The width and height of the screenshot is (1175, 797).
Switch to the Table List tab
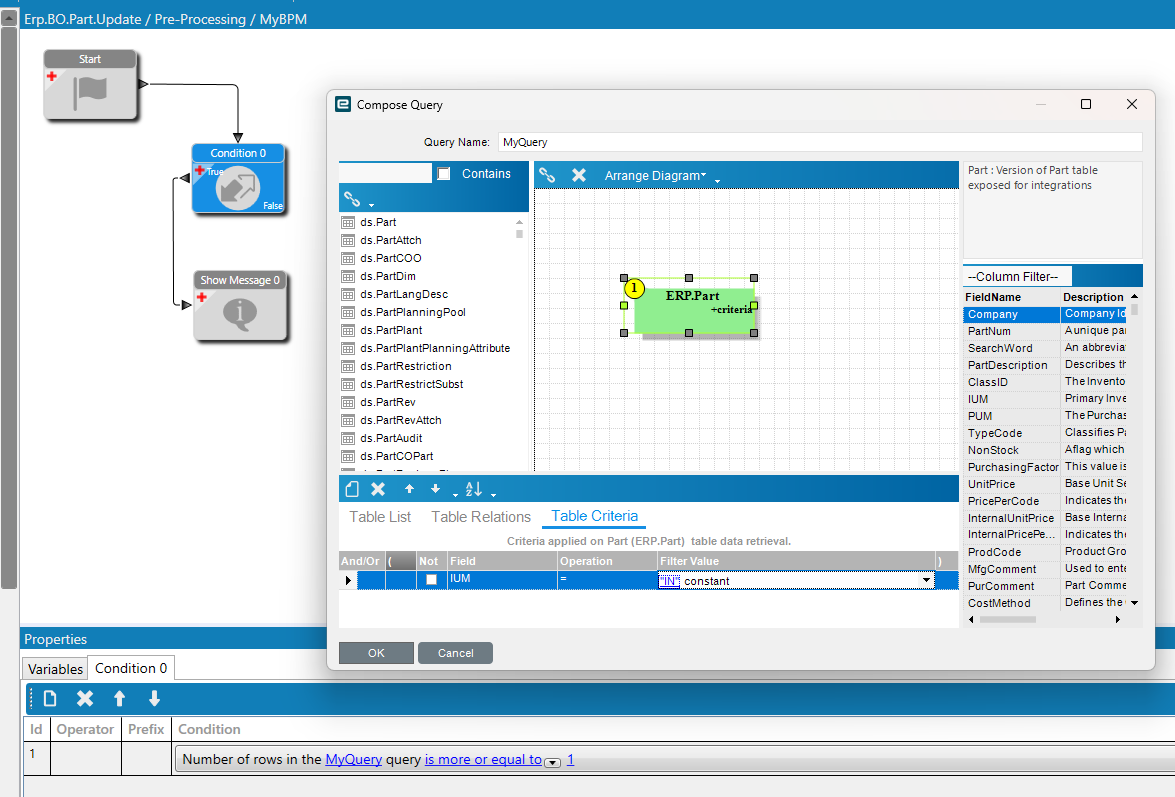[380, 517]
